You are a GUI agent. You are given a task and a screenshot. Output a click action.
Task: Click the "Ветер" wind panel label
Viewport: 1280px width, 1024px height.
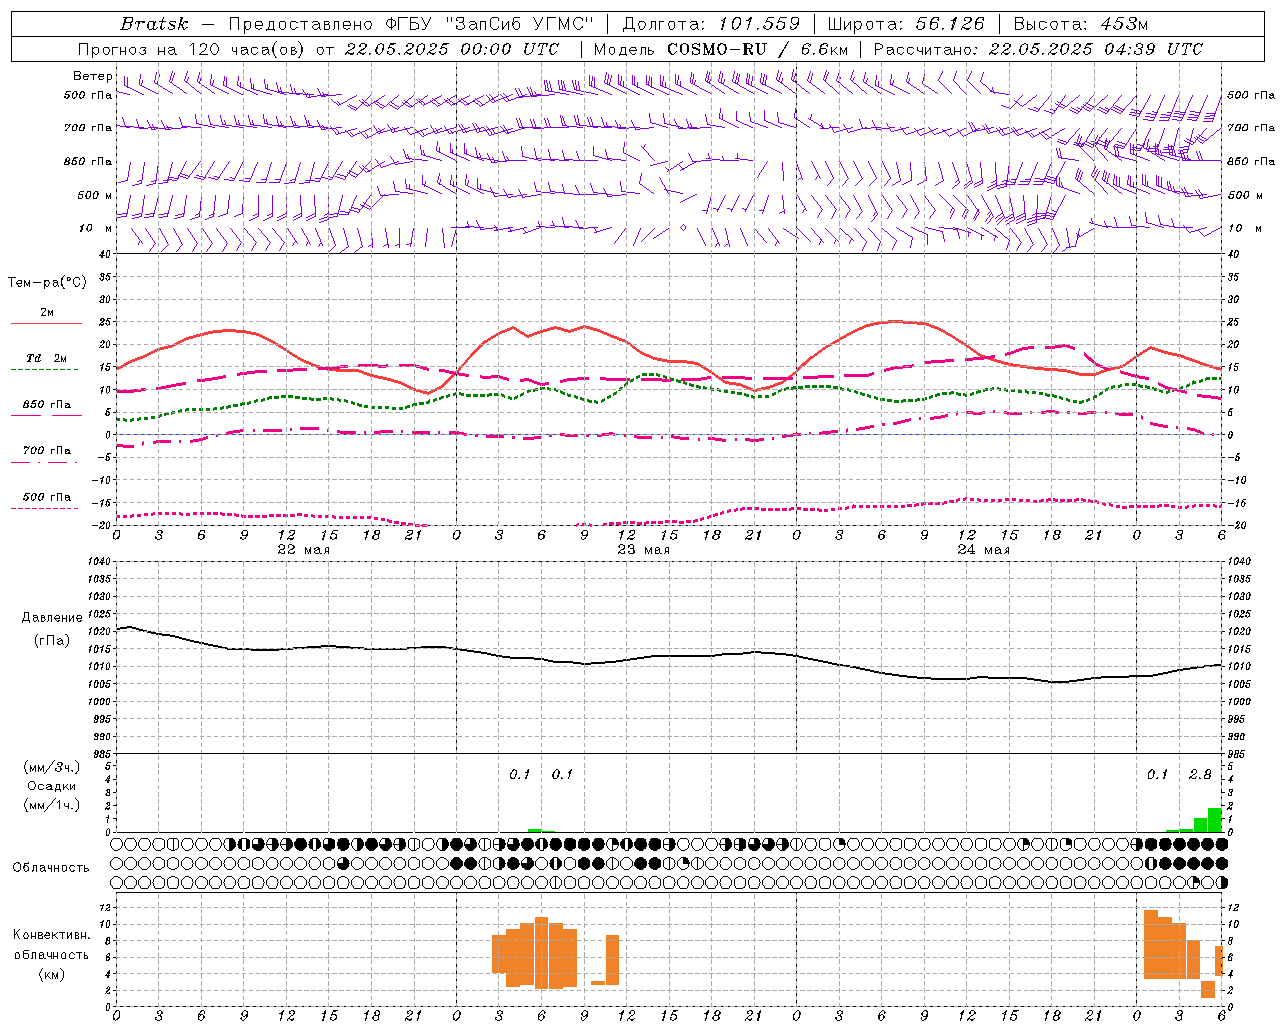(x=92, y=76)
